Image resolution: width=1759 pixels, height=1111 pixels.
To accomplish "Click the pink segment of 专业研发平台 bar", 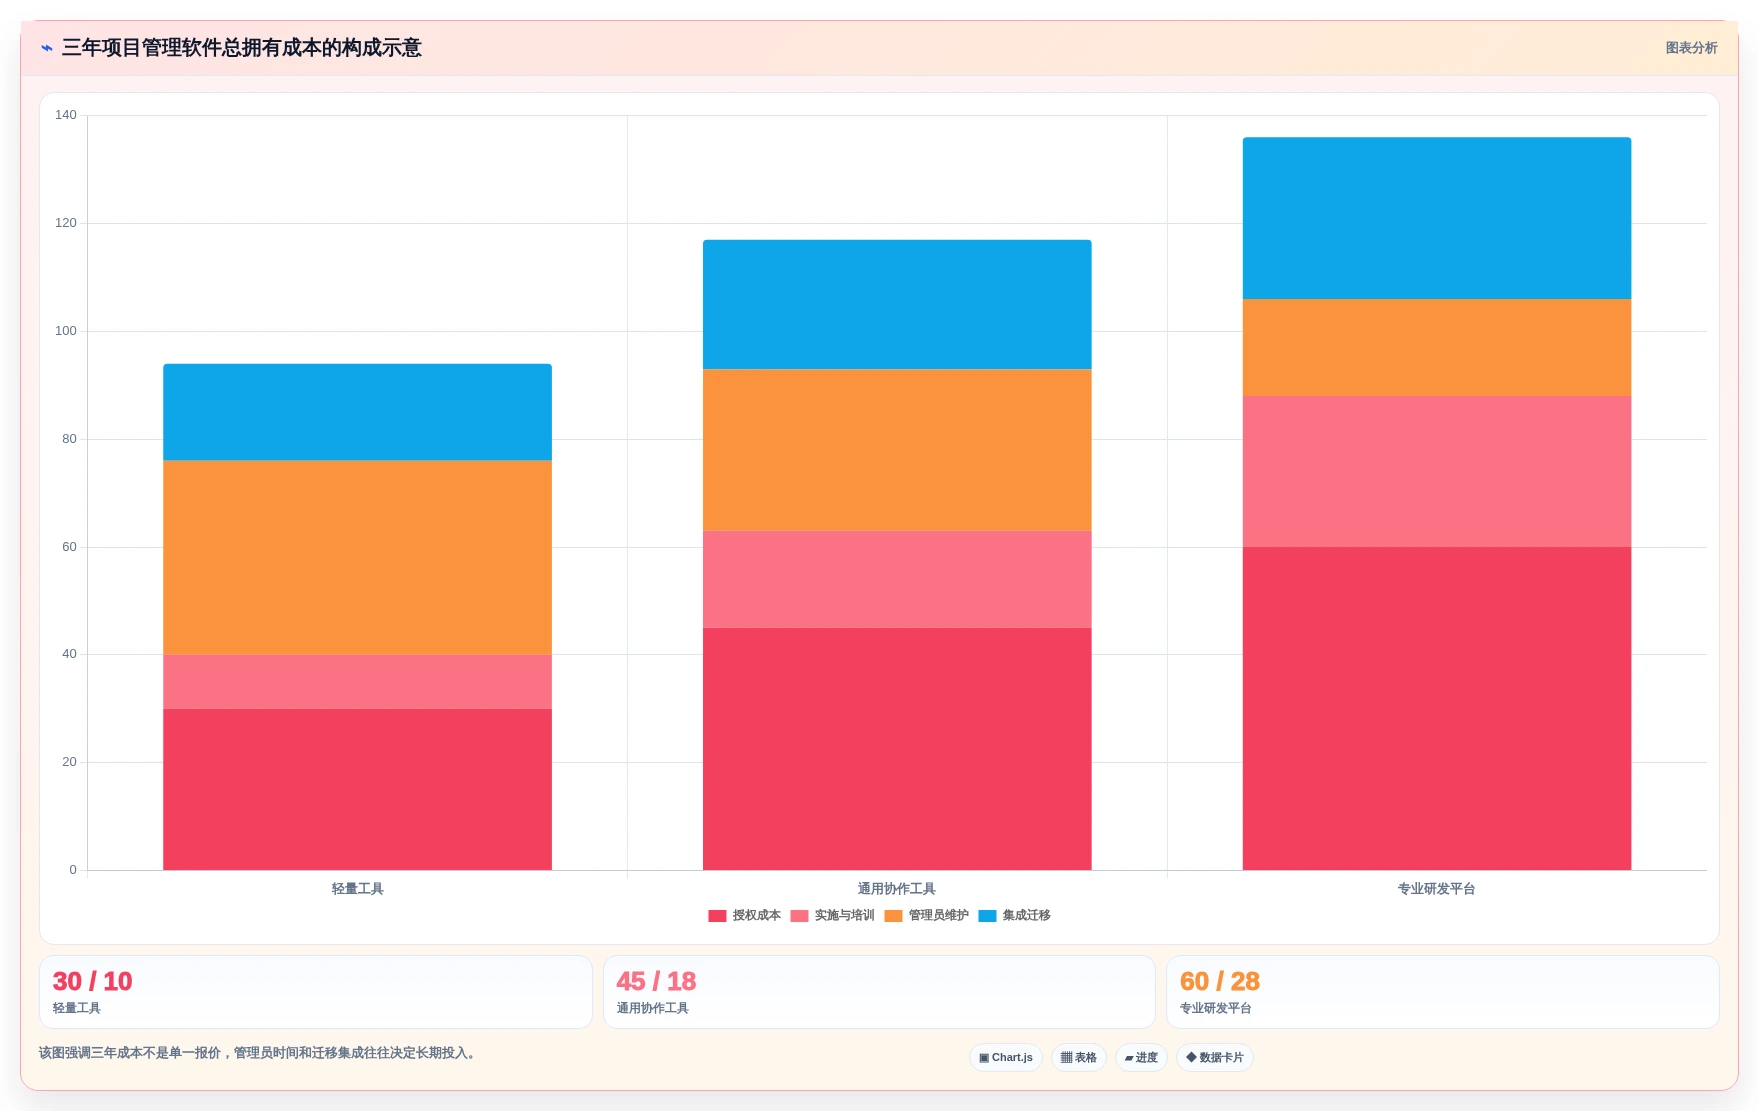I will click(1437, 471).
